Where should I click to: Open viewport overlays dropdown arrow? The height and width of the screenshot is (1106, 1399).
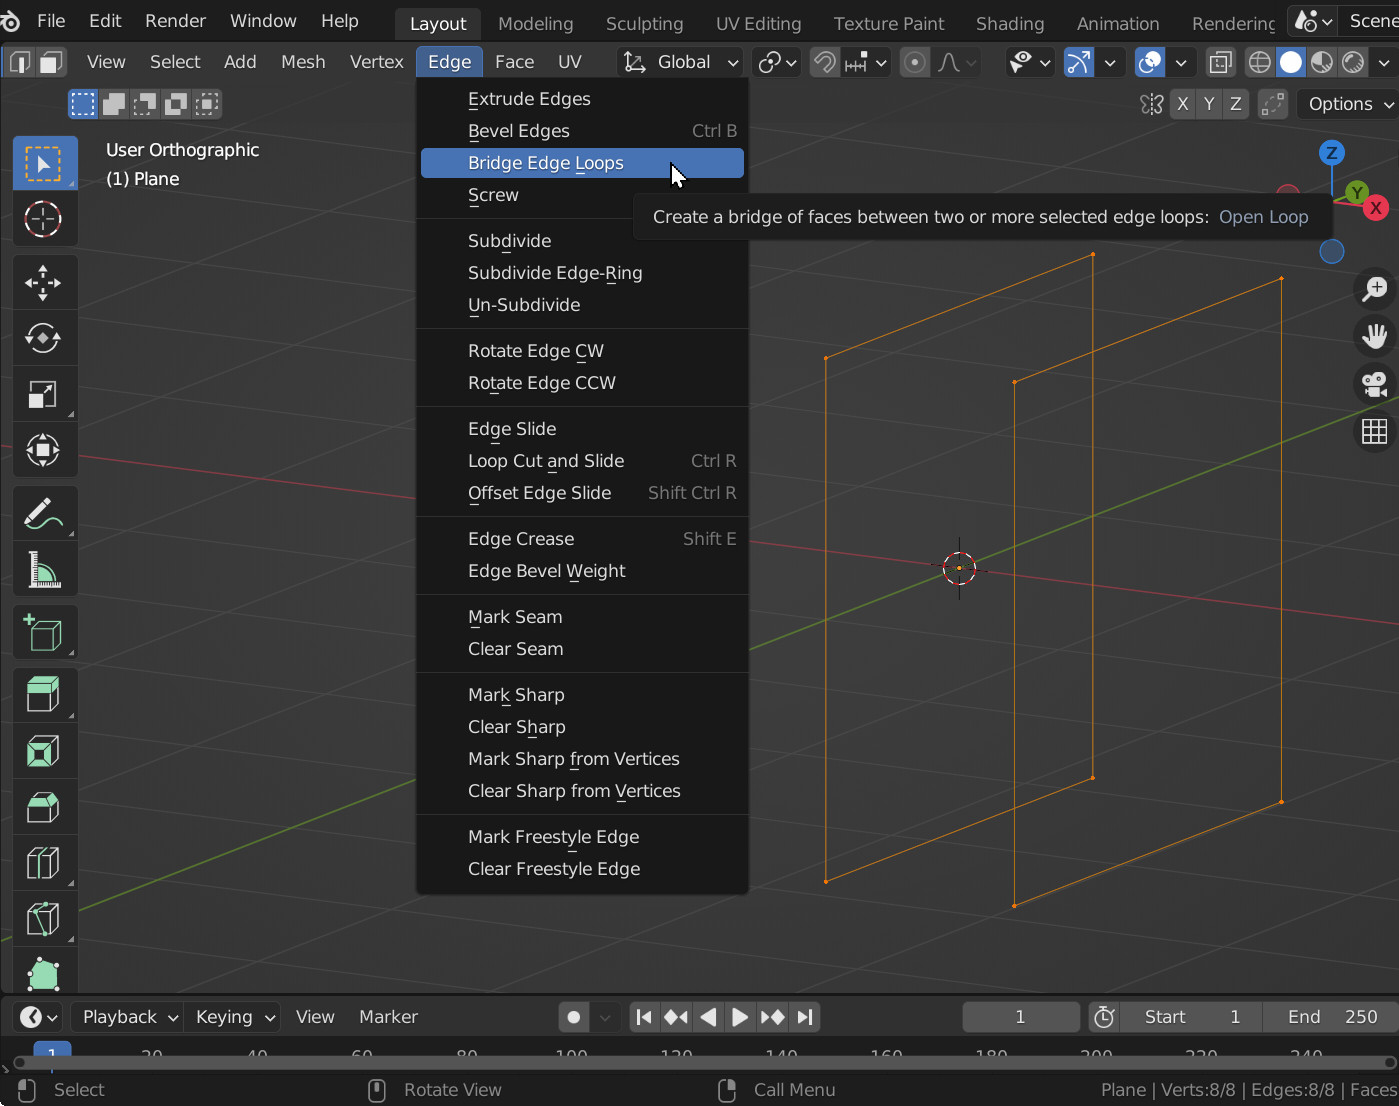point(1181,62)
